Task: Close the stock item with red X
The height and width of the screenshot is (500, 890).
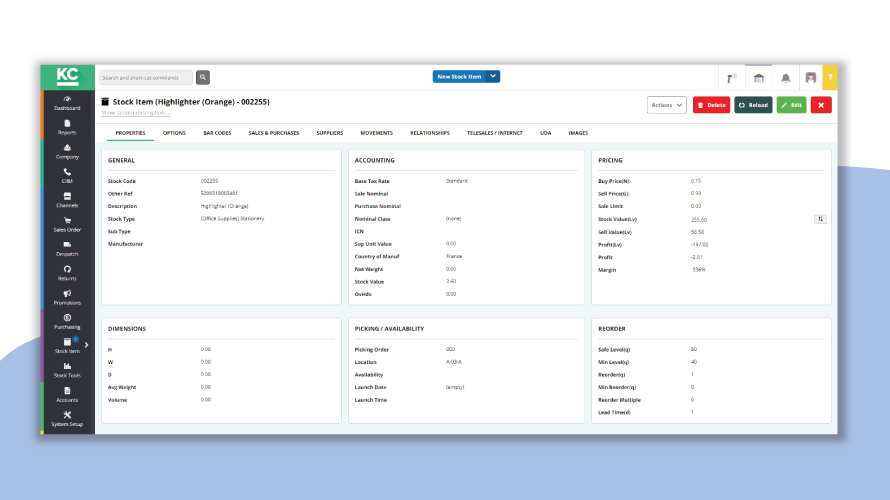Action: 821,105
